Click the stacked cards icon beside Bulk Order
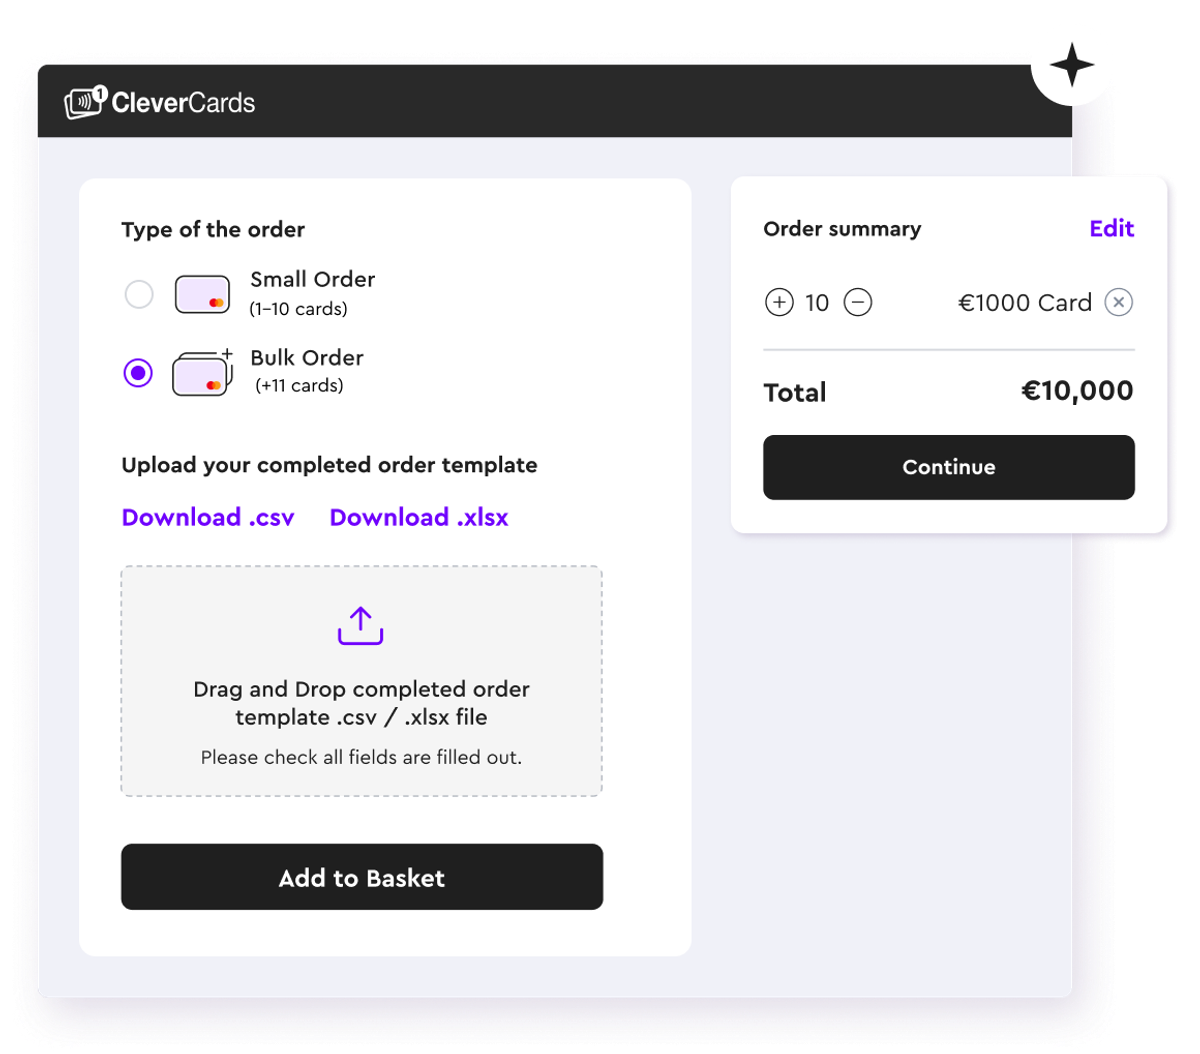The image size is (1200, 1054). 200,373
